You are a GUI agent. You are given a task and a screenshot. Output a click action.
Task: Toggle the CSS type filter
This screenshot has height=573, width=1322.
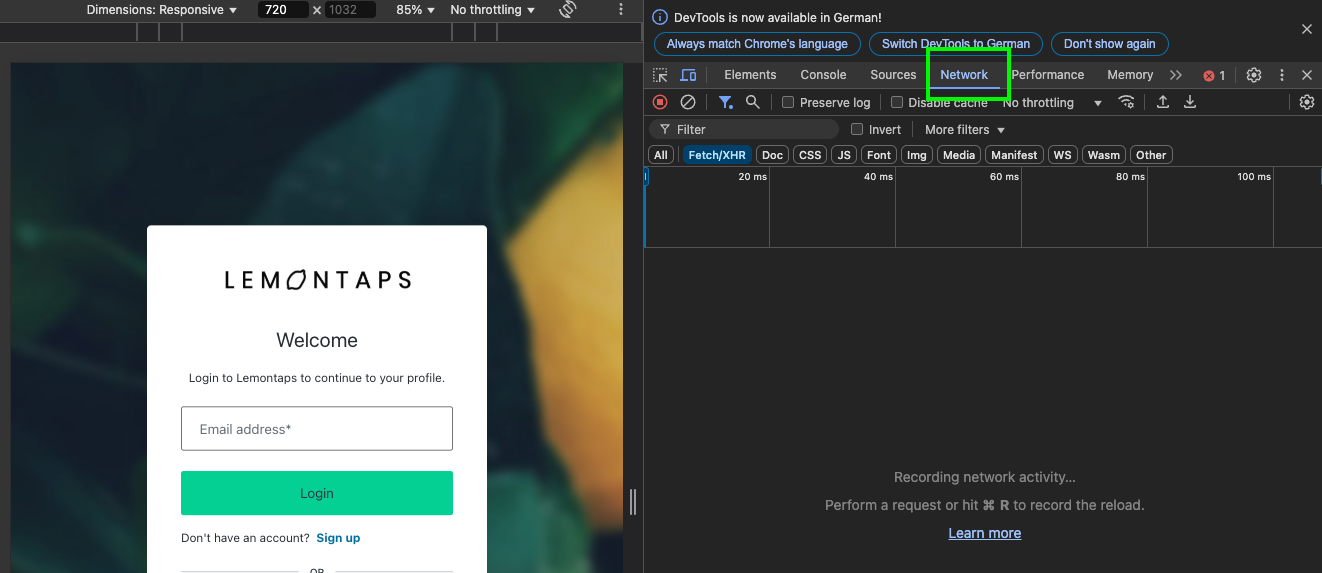coord(810,155)
